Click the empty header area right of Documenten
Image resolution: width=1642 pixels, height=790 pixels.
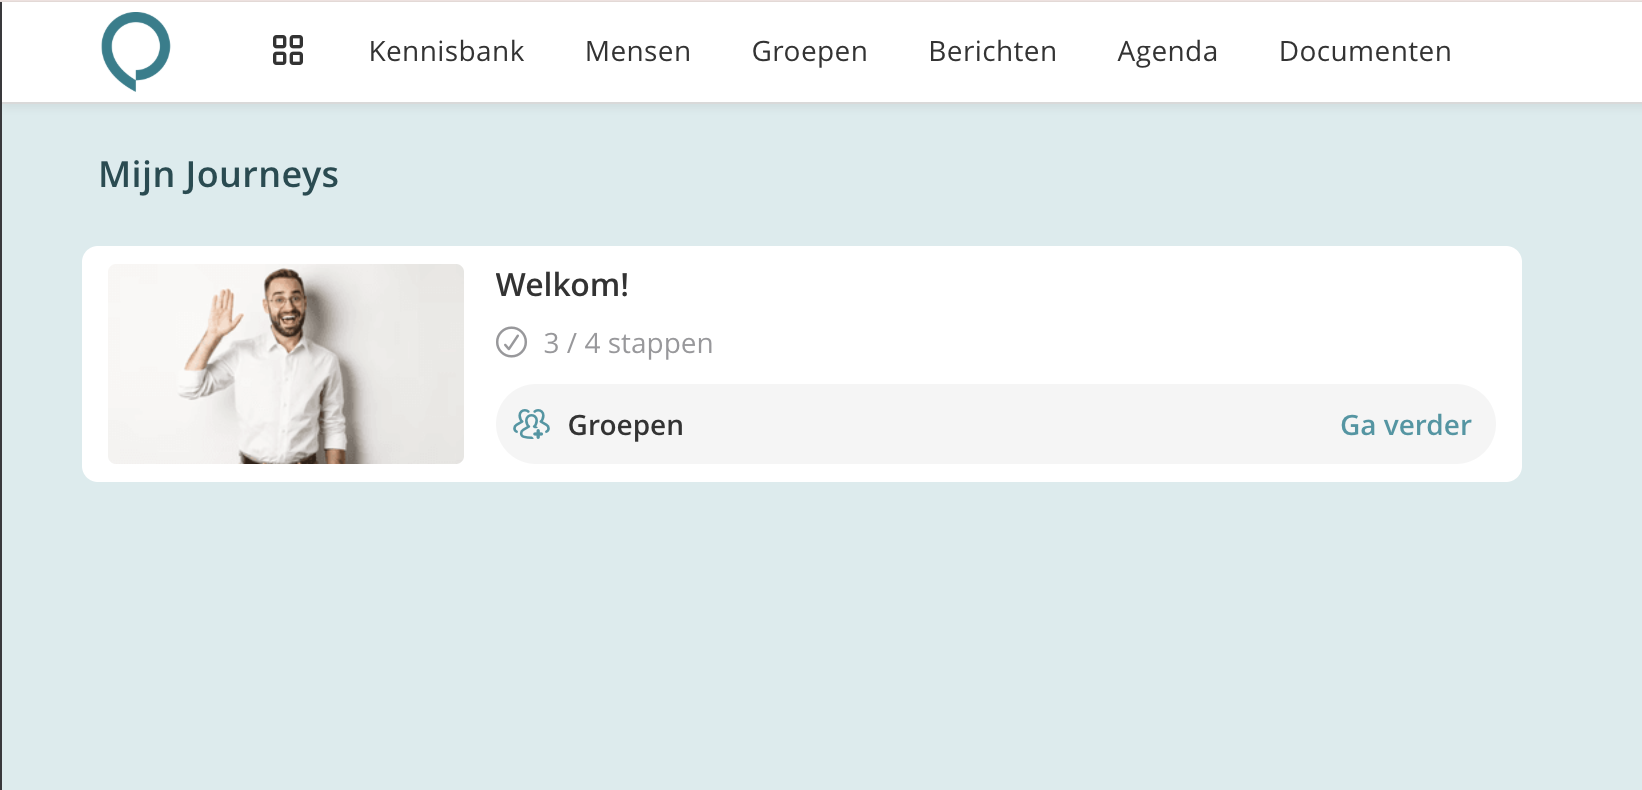[x=1550, y=51]
